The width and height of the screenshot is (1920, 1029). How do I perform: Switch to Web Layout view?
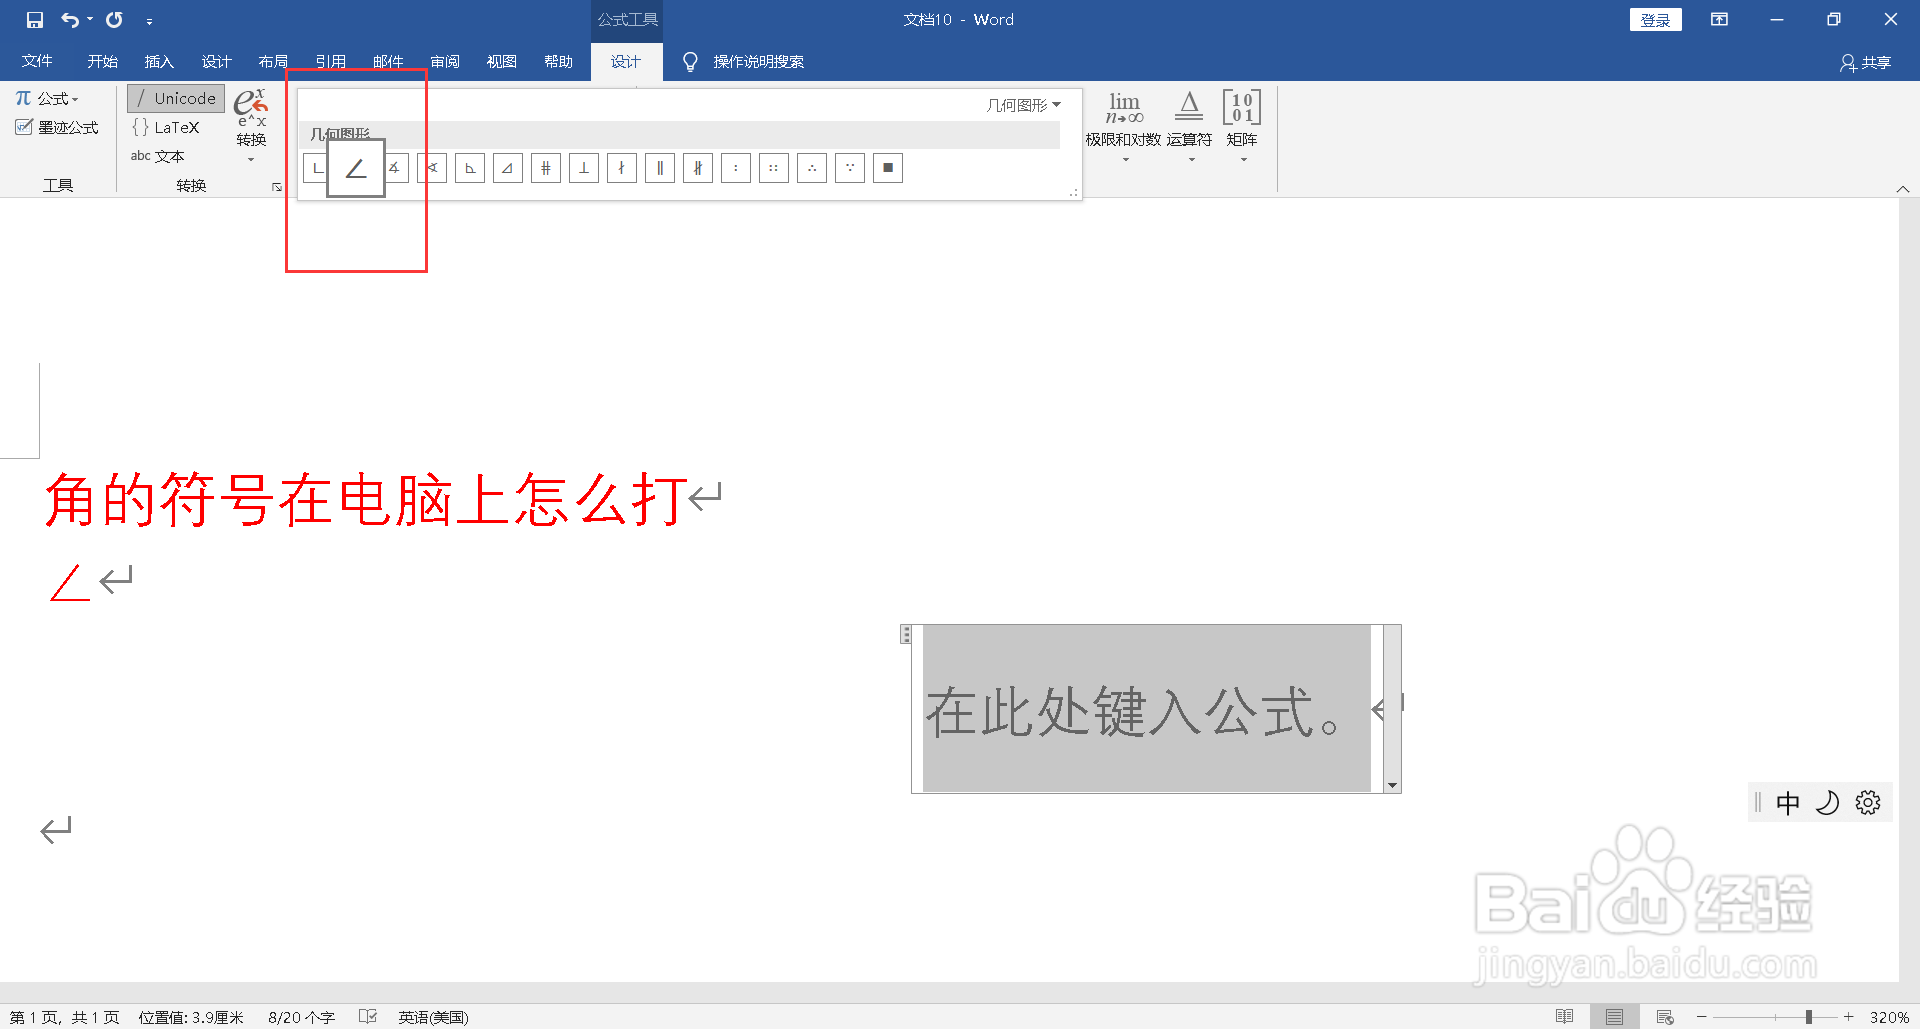tap(1665, 1016)
